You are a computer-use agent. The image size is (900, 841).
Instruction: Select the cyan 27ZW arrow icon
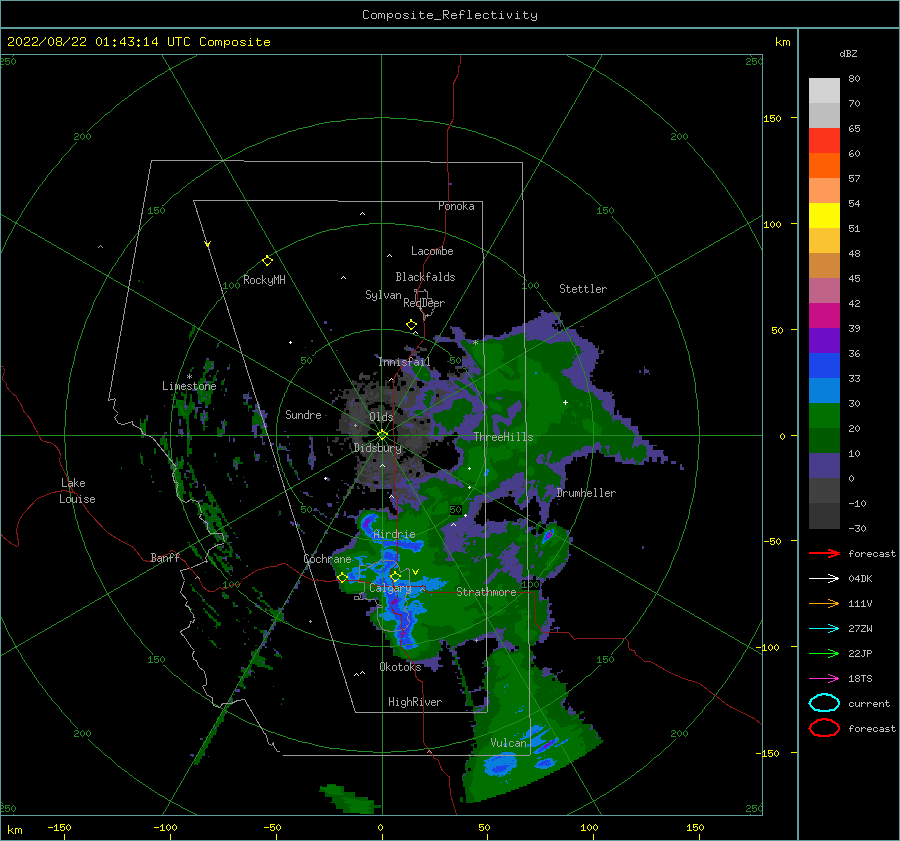click(824, 629)
